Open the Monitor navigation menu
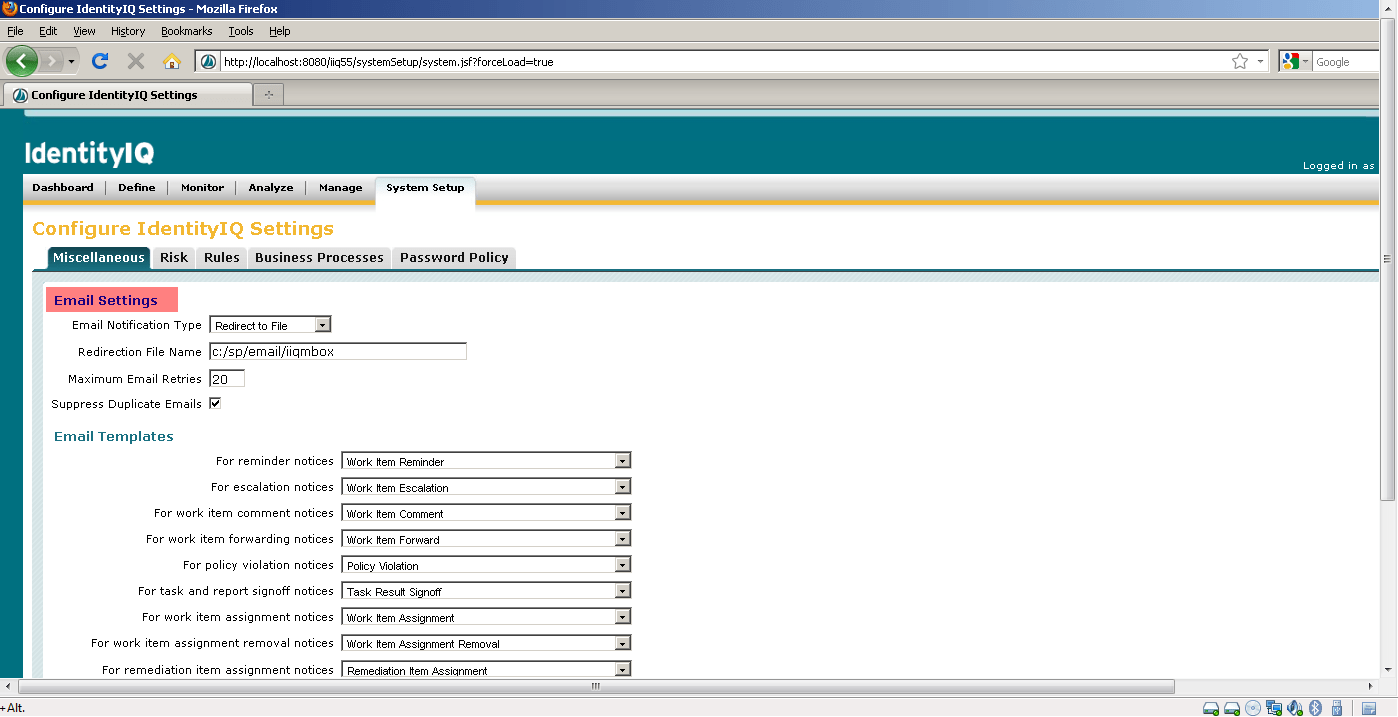1398x717 pixels. click(x=202, y=187)
